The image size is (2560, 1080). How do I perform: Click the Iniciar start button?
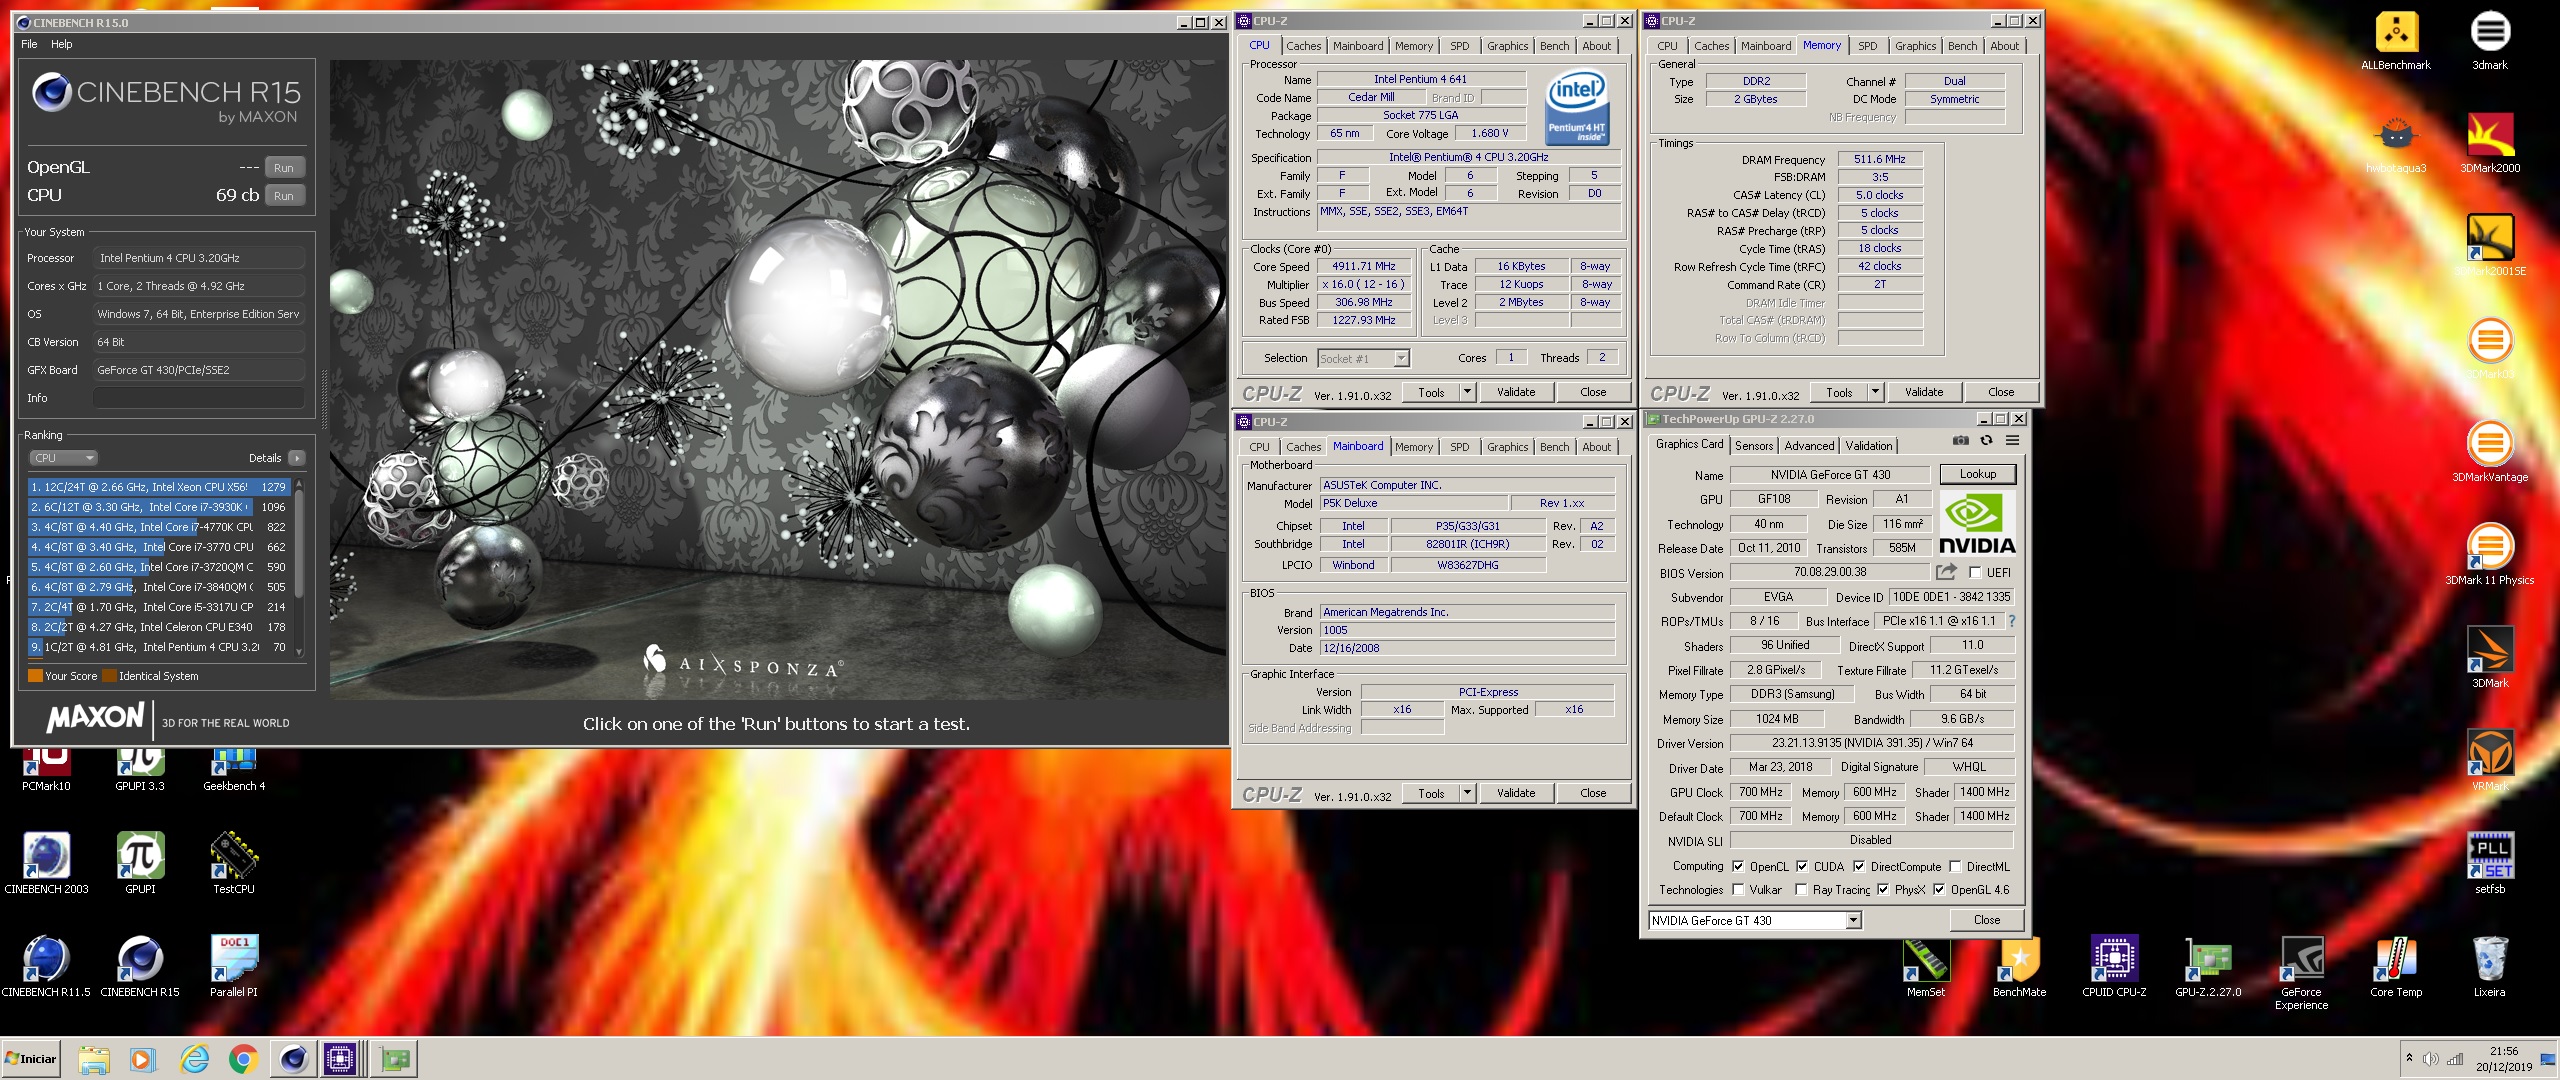point(31,1059)
